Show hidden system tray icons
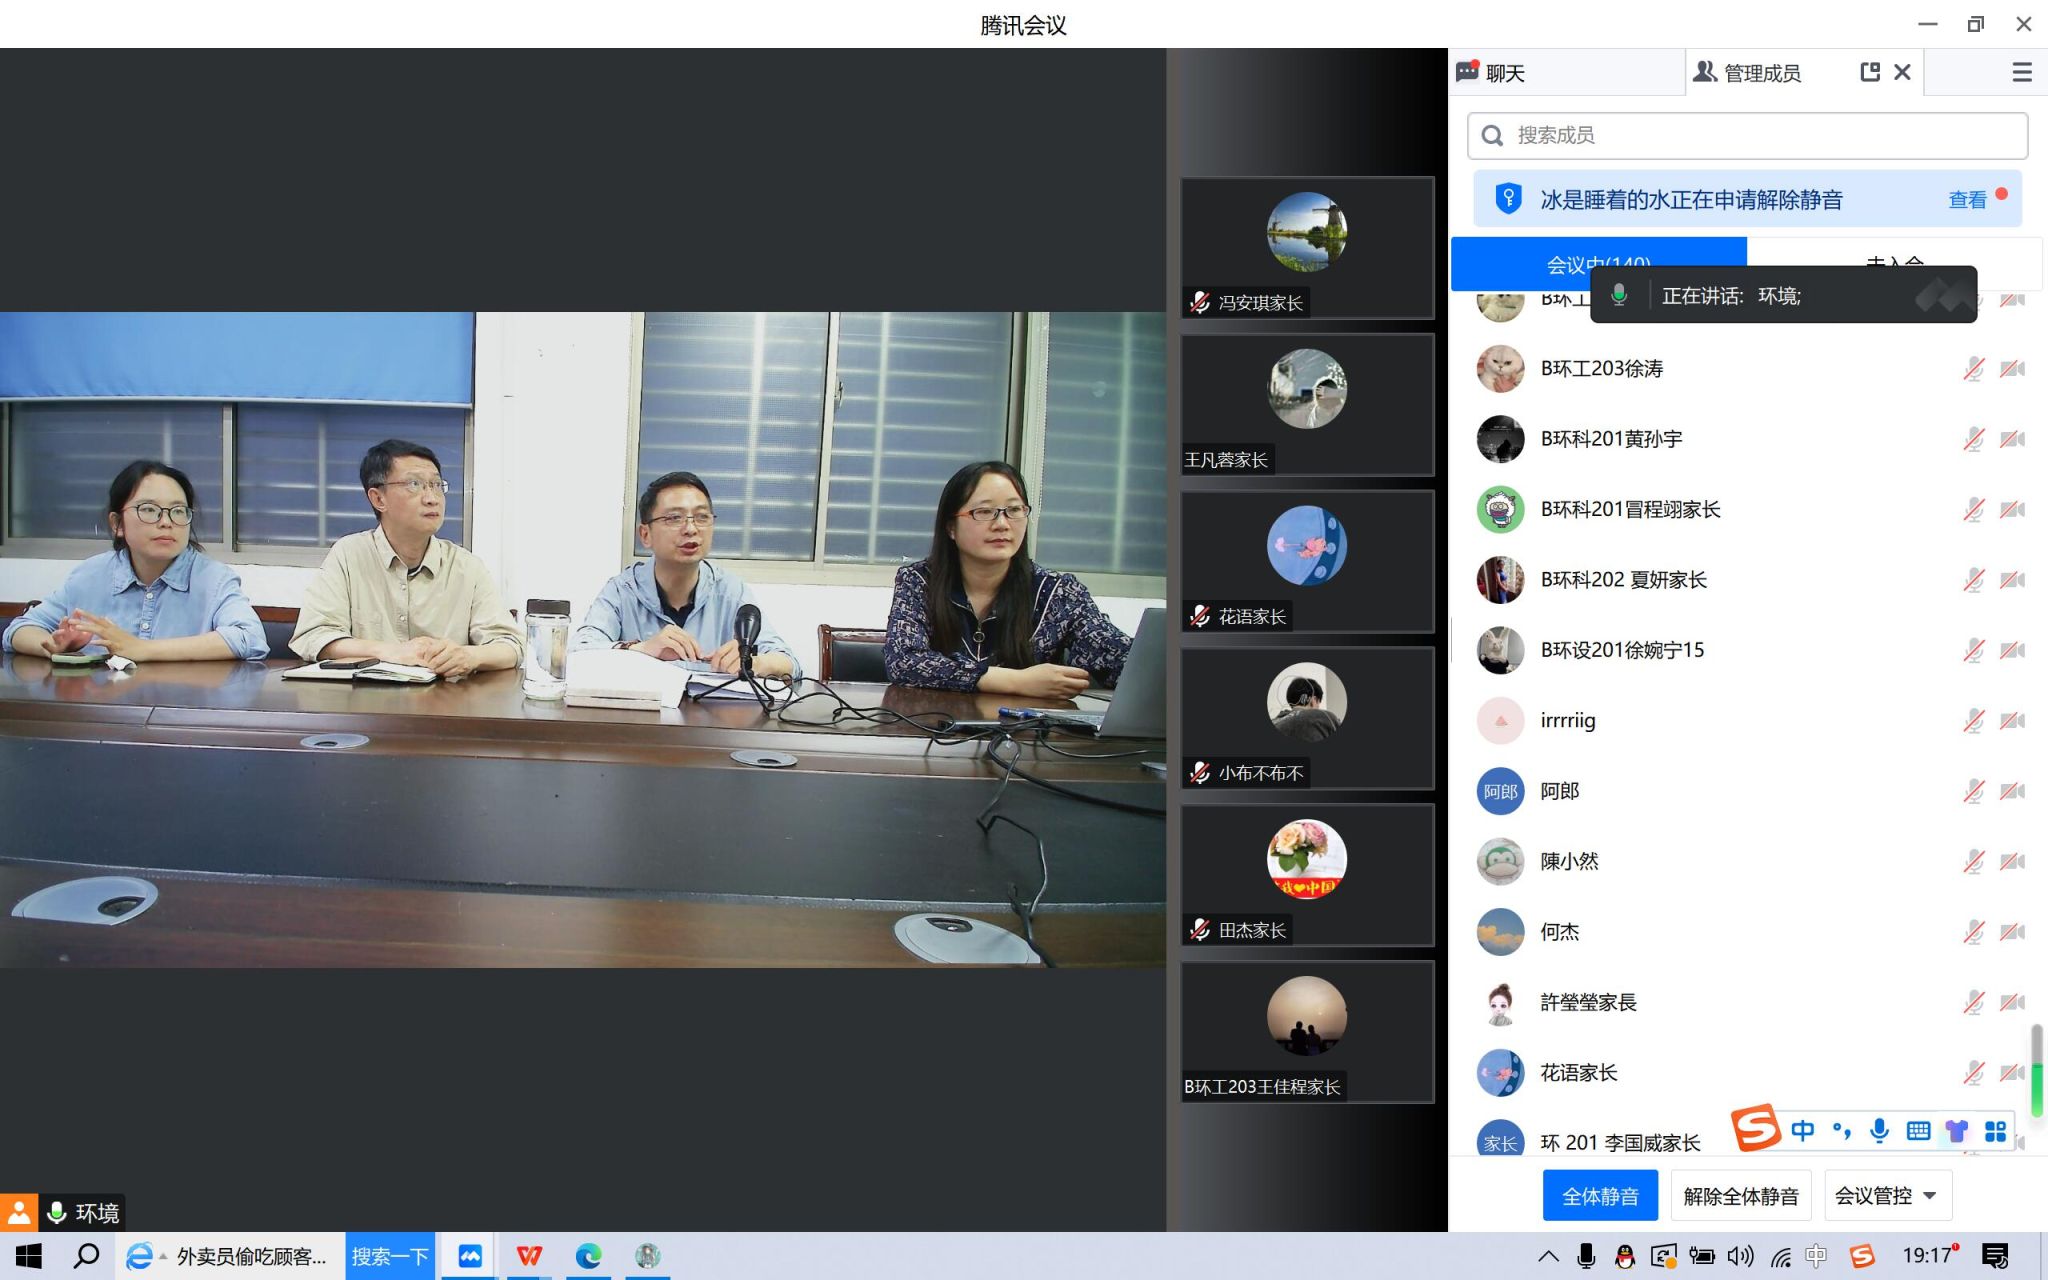The image size is (2048, 1280). pyautogui.click(x=1548, y=1256)
